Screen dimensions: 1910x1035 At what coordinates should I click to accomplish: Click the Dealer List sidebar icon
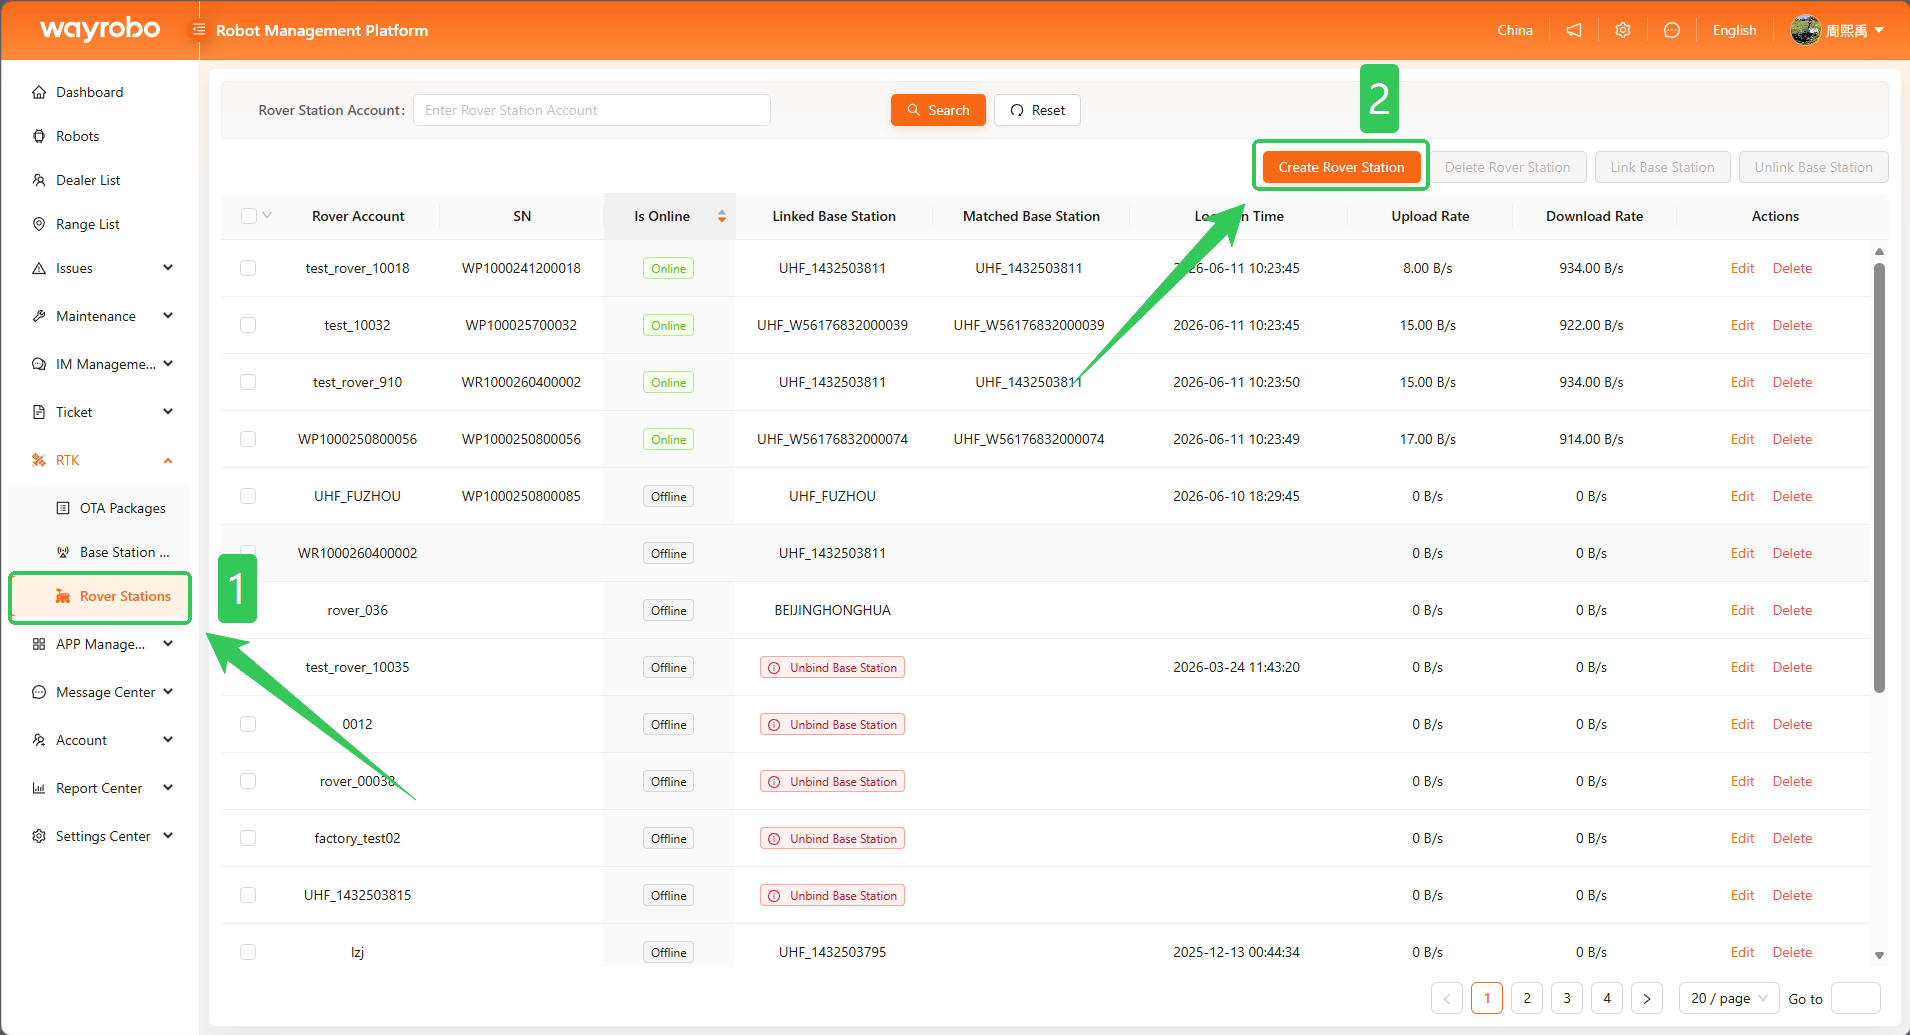click(39, 180)
